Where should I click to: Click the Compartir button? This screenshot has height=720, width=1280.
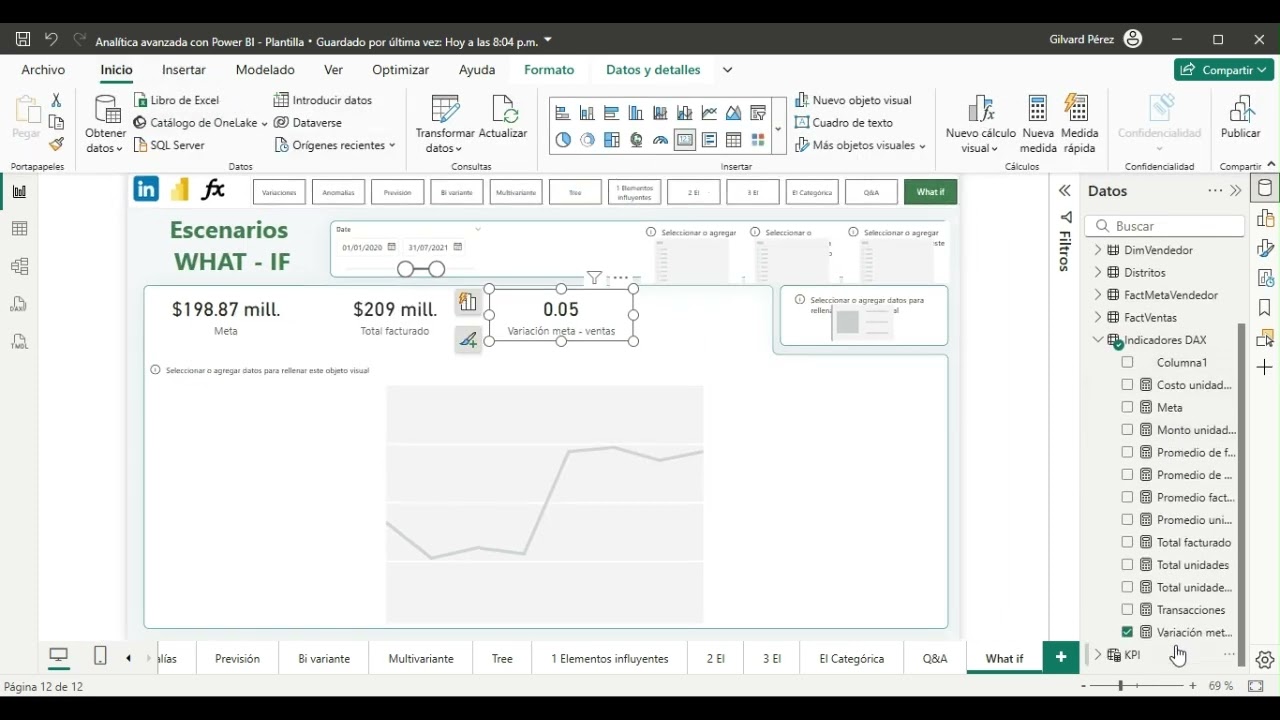click(x=1223, y=70)
